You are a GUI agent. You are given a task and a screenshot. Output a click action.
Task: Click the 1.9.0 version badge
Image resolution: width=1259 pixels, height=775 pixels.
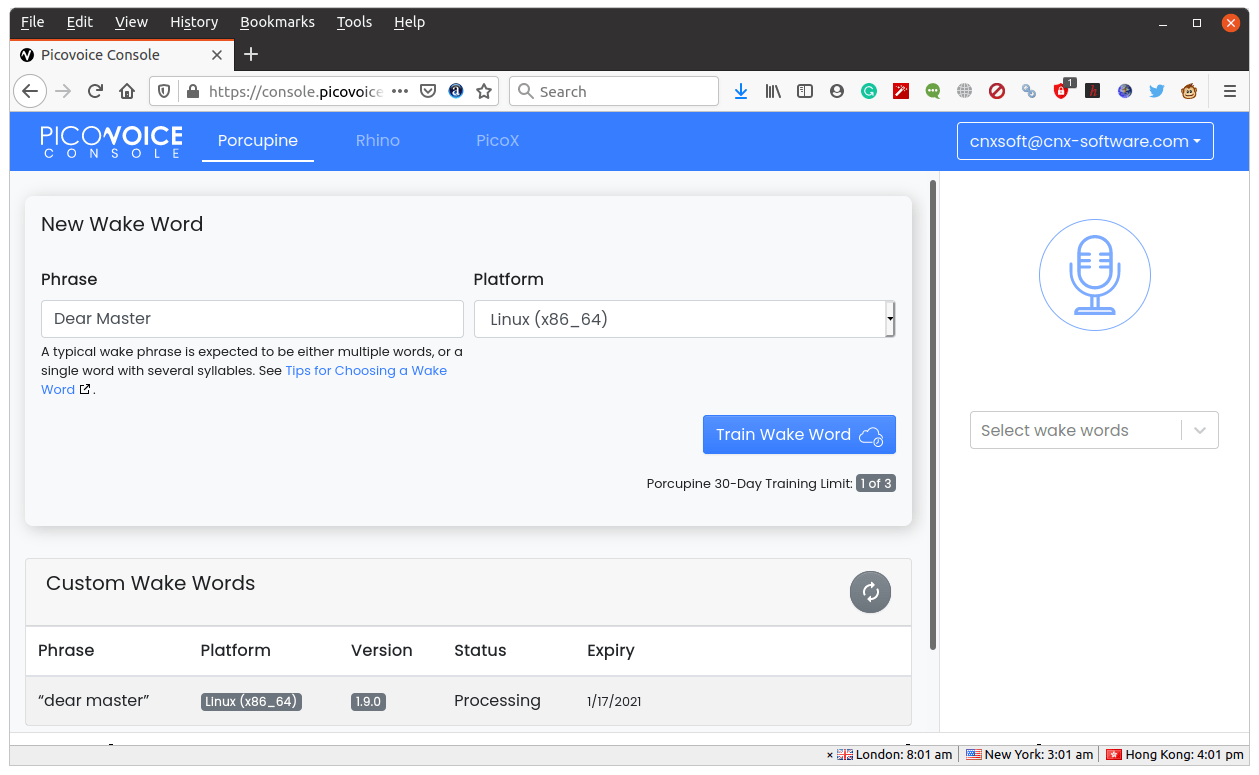[368, 701]
